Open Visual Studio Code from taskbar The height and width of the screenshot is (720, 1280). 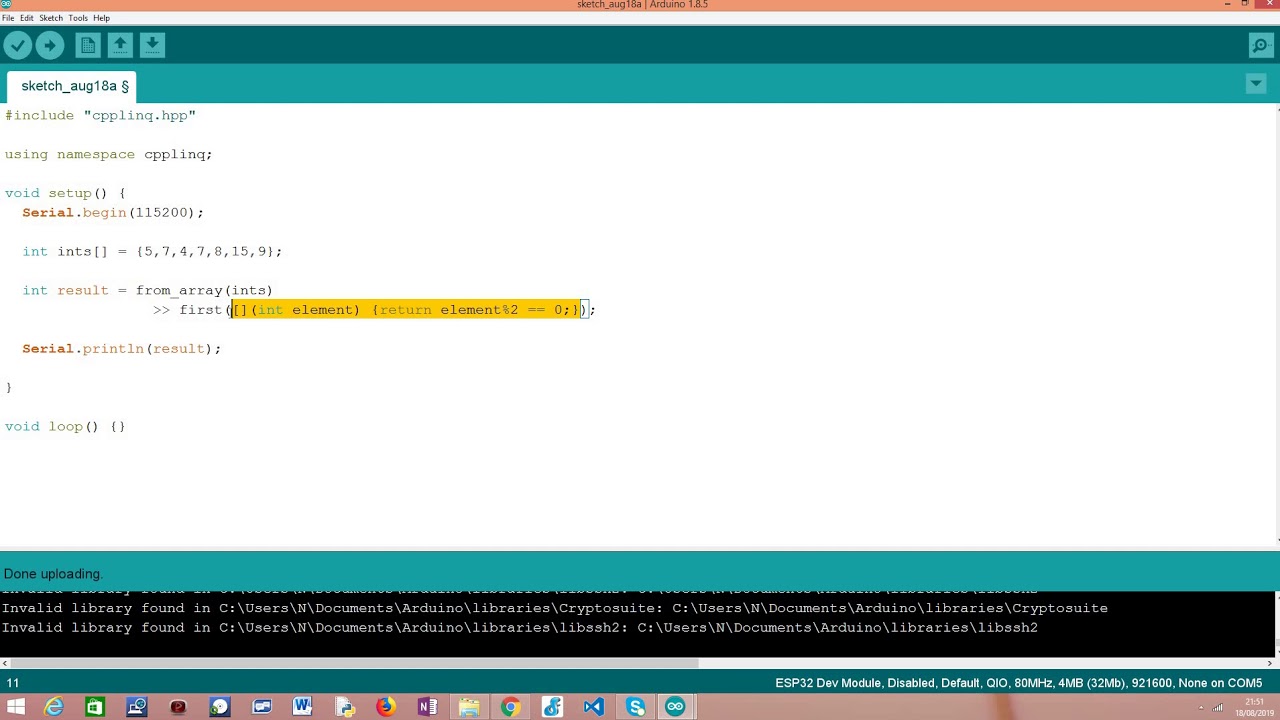(593, 707)
